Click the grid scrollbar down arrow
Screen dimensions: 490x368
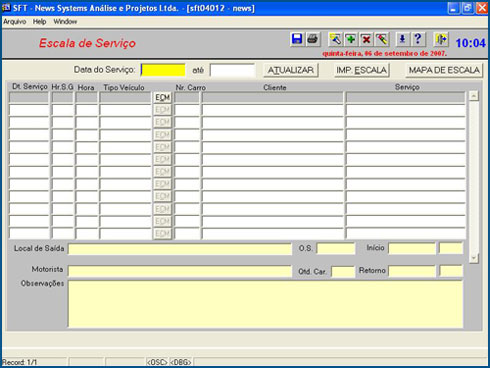point(473,258)
